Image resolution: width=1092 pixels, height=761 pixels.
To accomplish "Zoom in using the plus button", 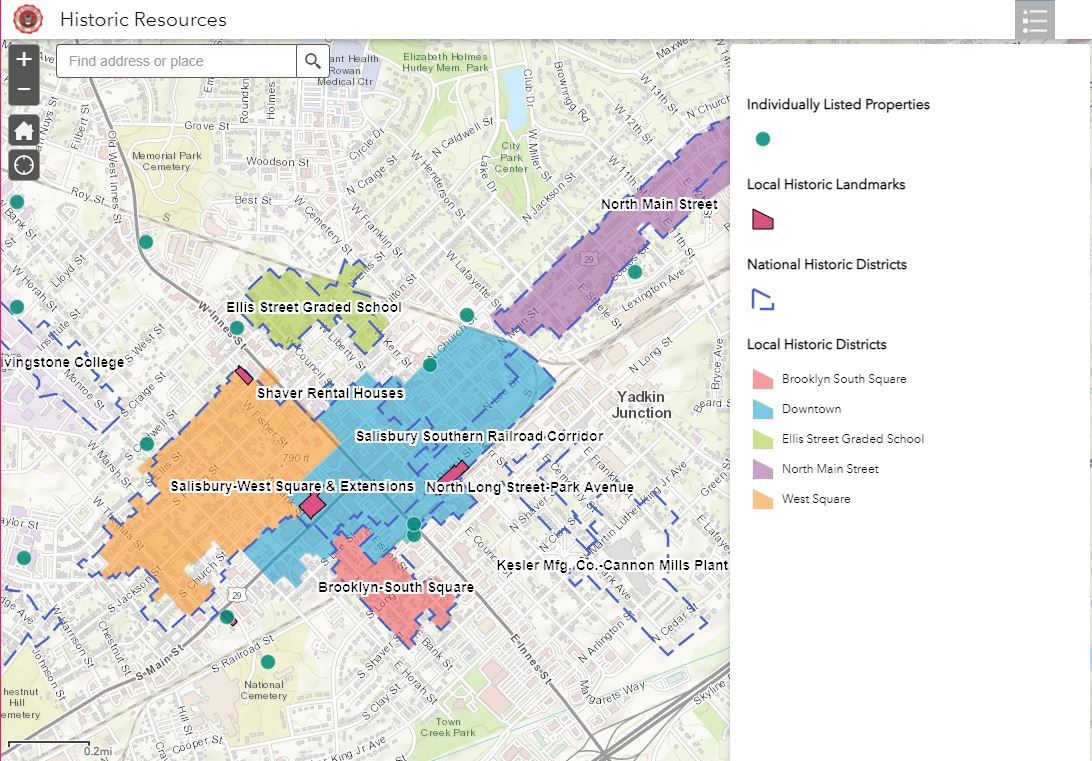I will (x=24, y=59).
